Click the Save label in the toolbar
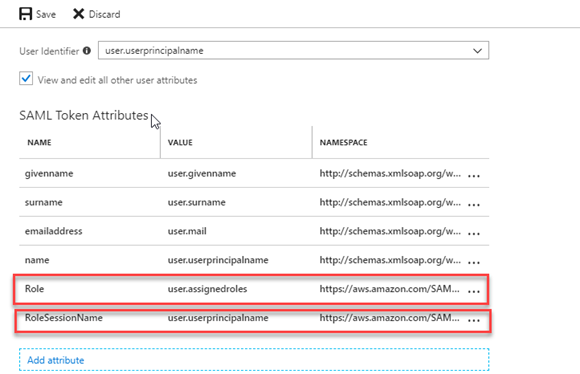 [x=46, y=14]
